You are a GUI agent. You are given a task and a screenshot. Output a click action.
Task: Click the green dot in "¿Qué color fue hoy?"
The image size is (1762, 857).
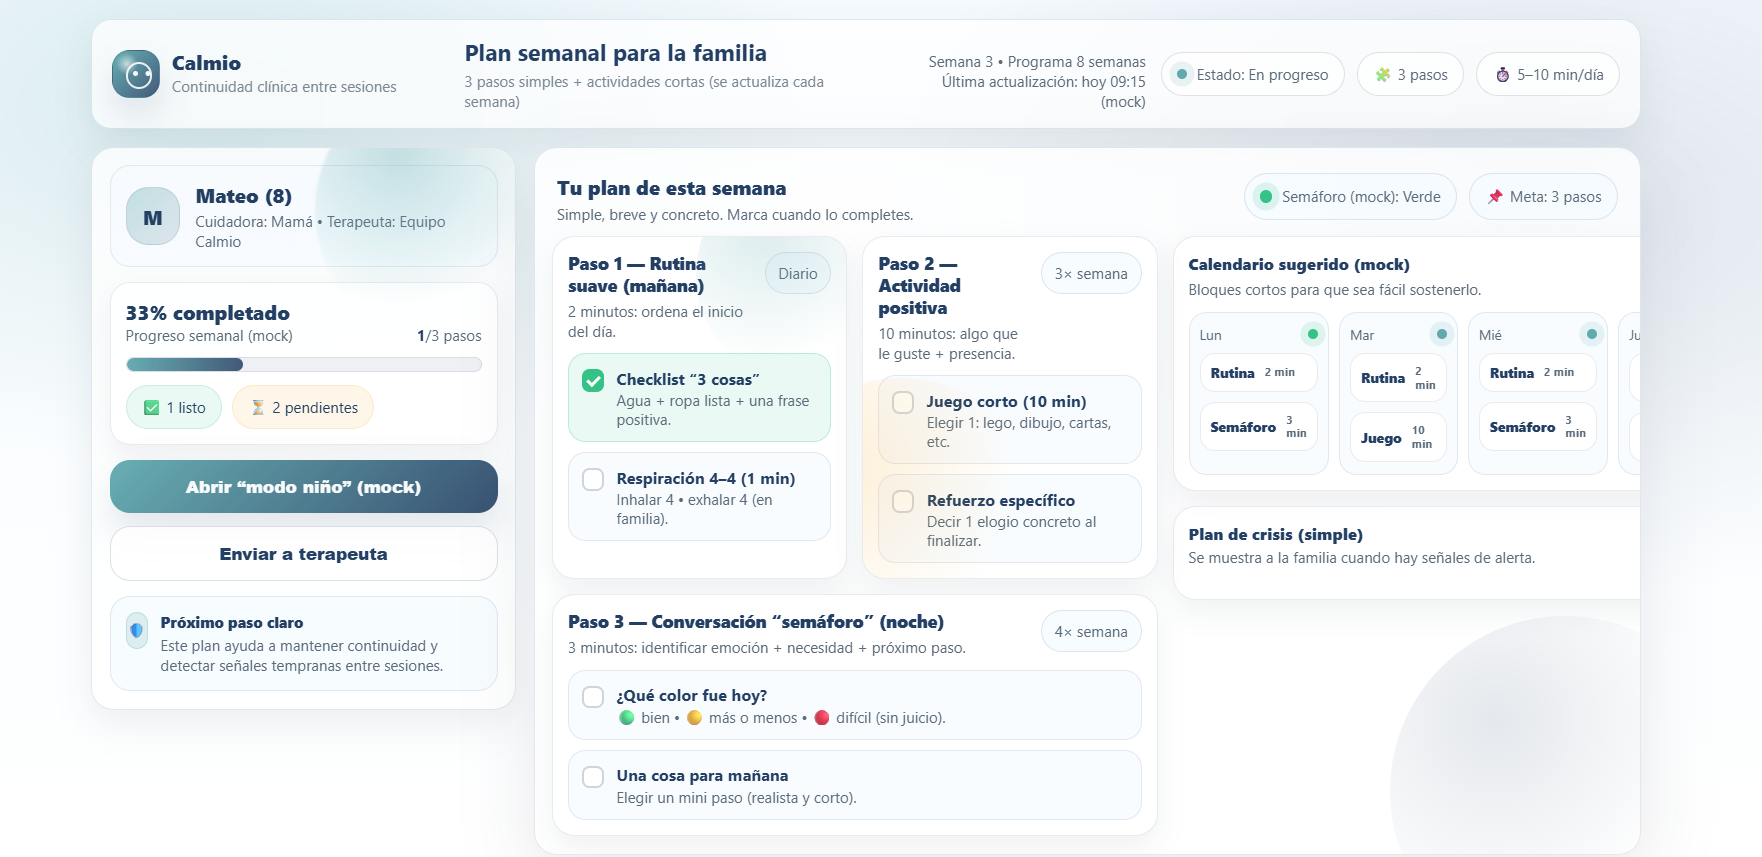tap(628, 717)
